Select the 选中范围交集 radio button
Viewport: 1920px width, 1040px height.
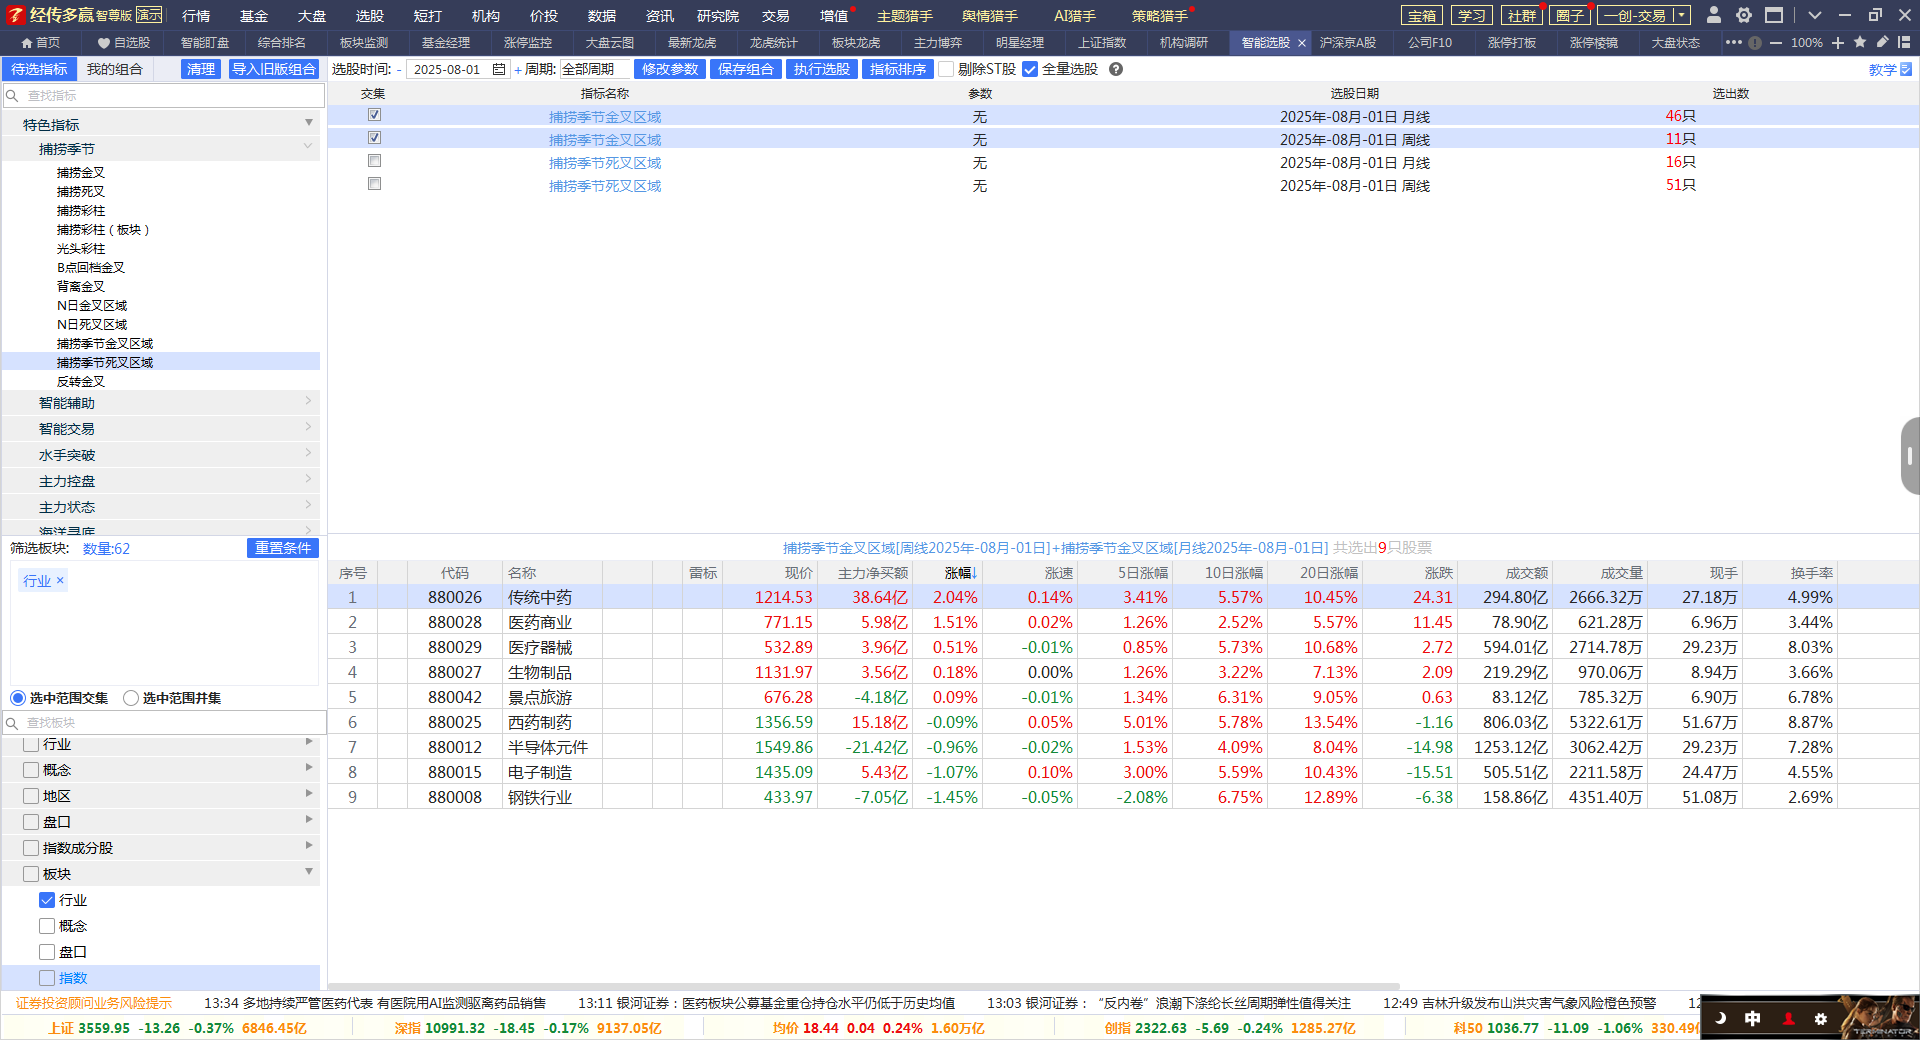coord(18,698)
